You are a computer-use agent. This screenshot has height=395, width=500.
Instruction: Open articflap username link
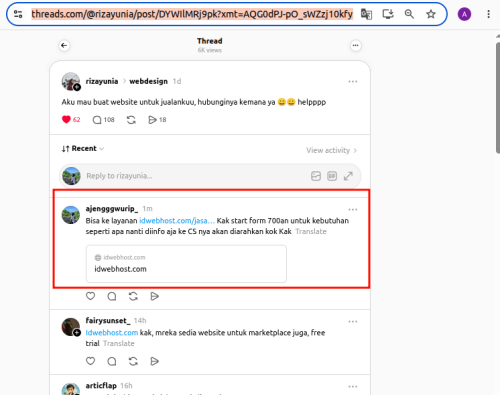[101, 386]
